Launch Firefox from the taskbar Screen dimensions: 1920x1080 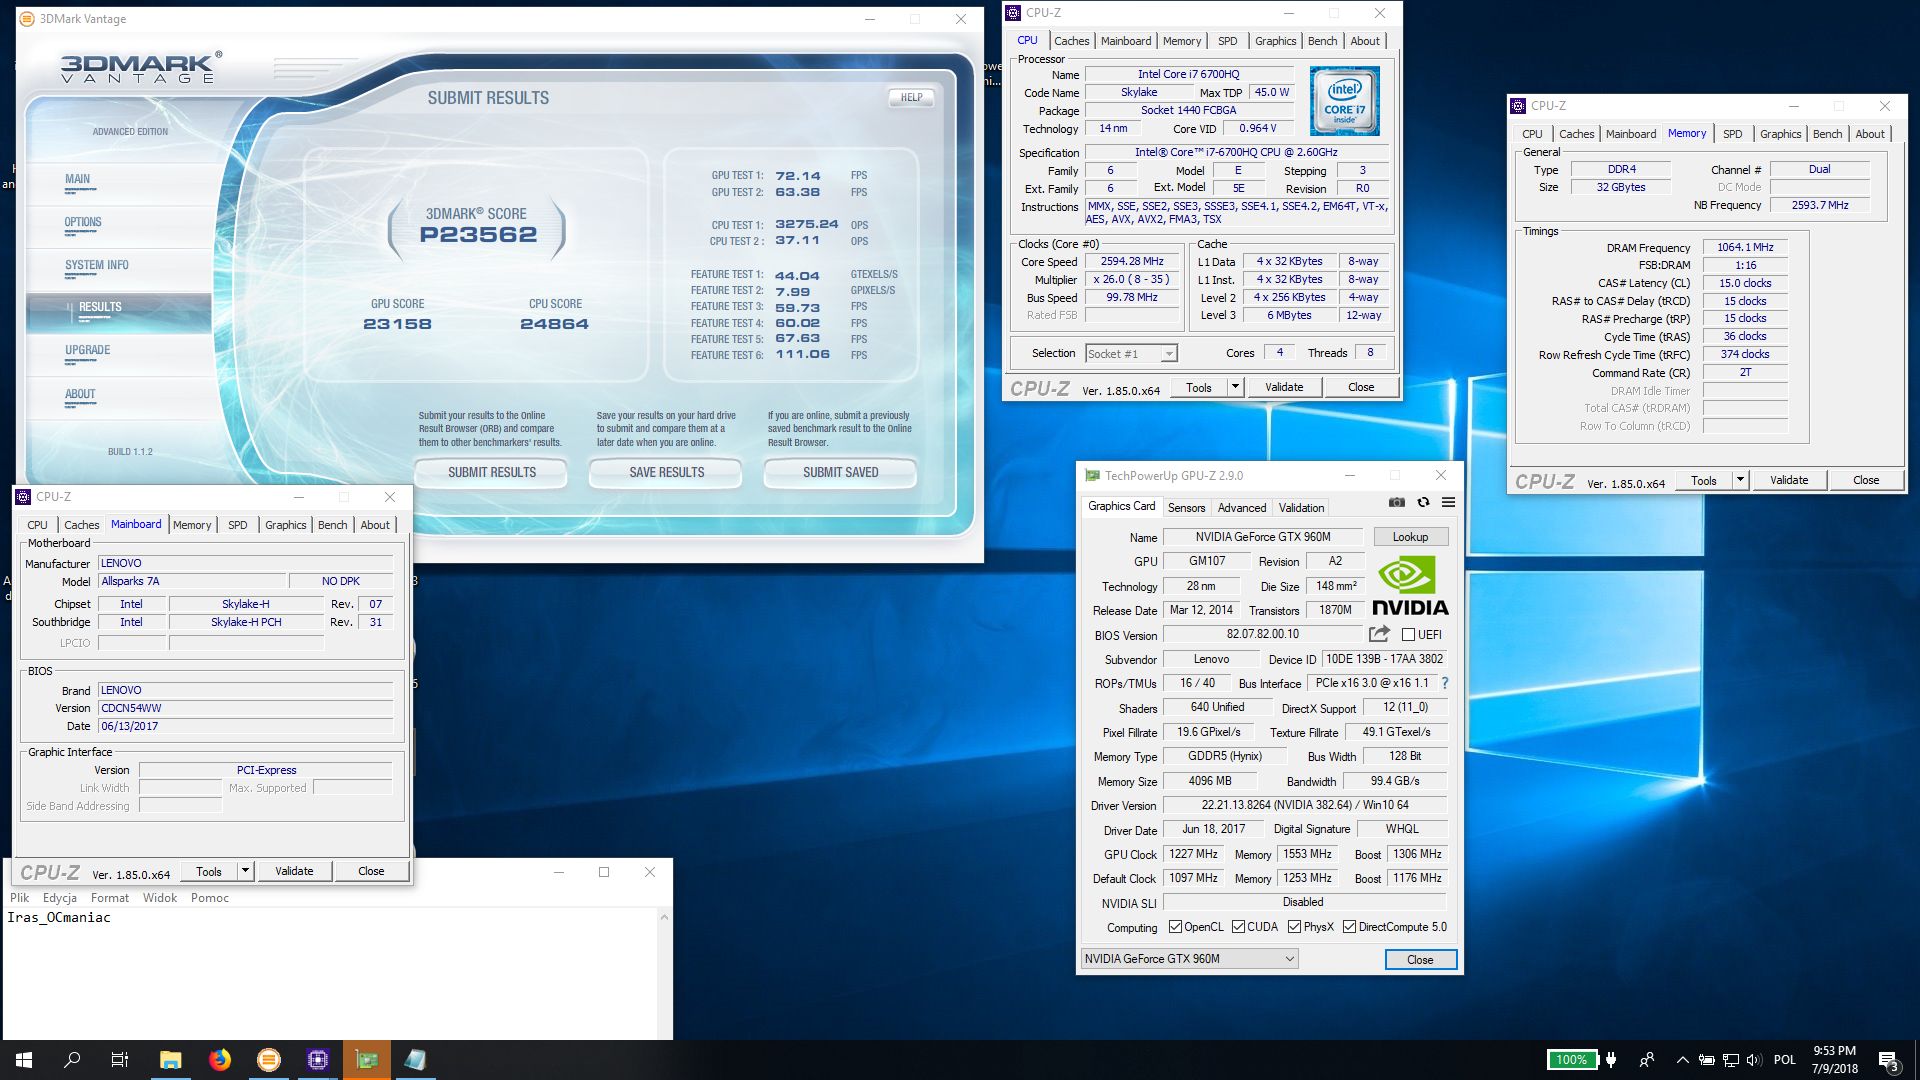pos(220,1060)
